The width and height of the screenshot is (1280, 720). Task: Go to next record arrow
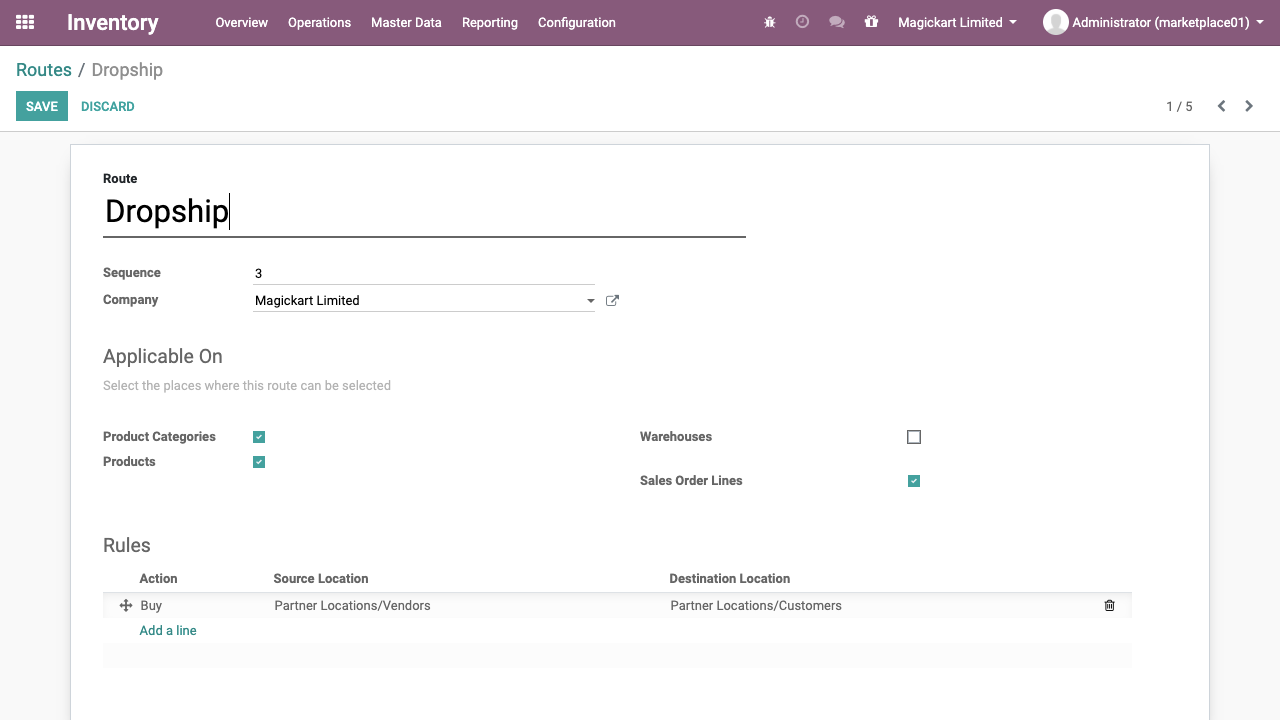coord(1249,106)
